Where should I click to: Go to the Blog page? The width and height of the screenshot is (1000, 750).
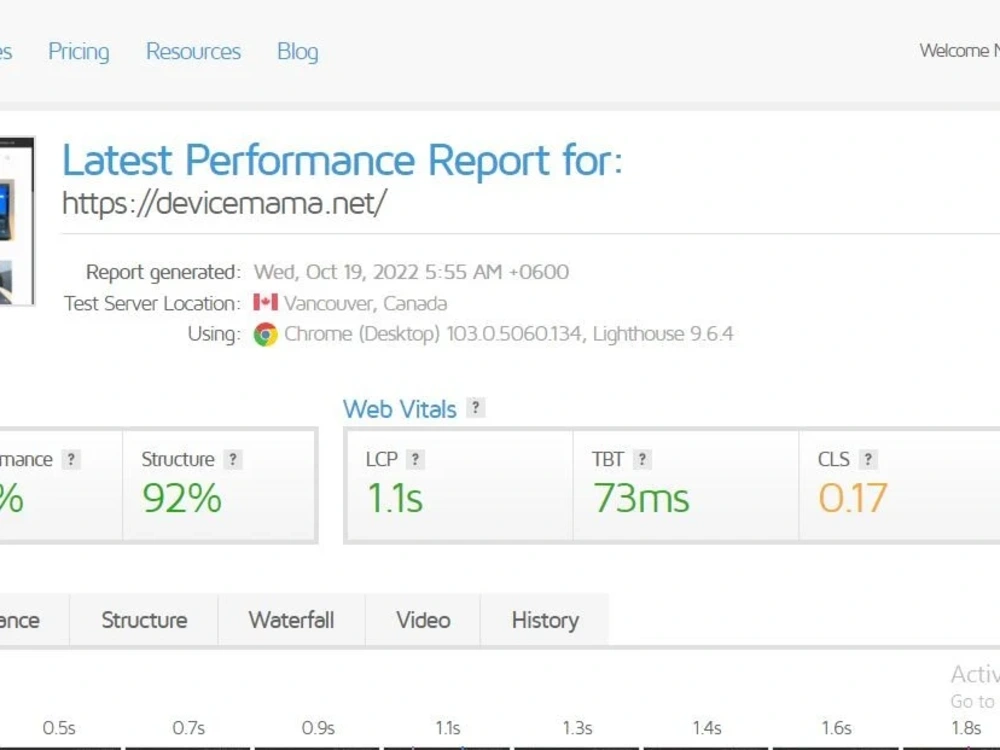click(x=297, y=52)
